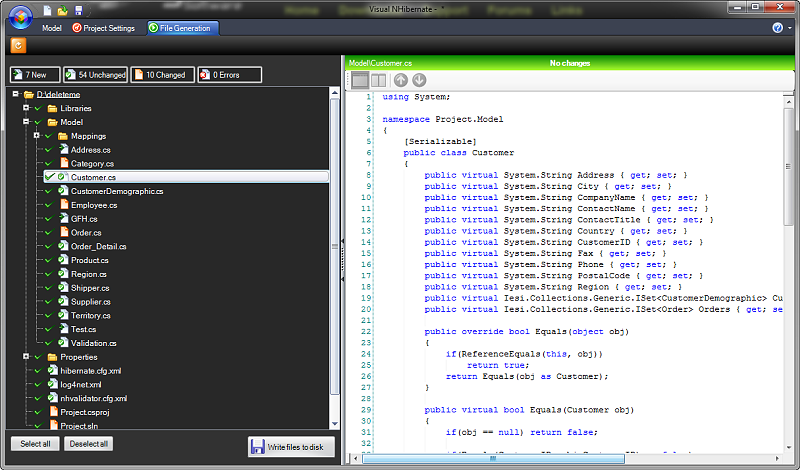Select the single-pane view icon in editor toolbar
This screenshot has width=800, height=470.
coord(361,80)
